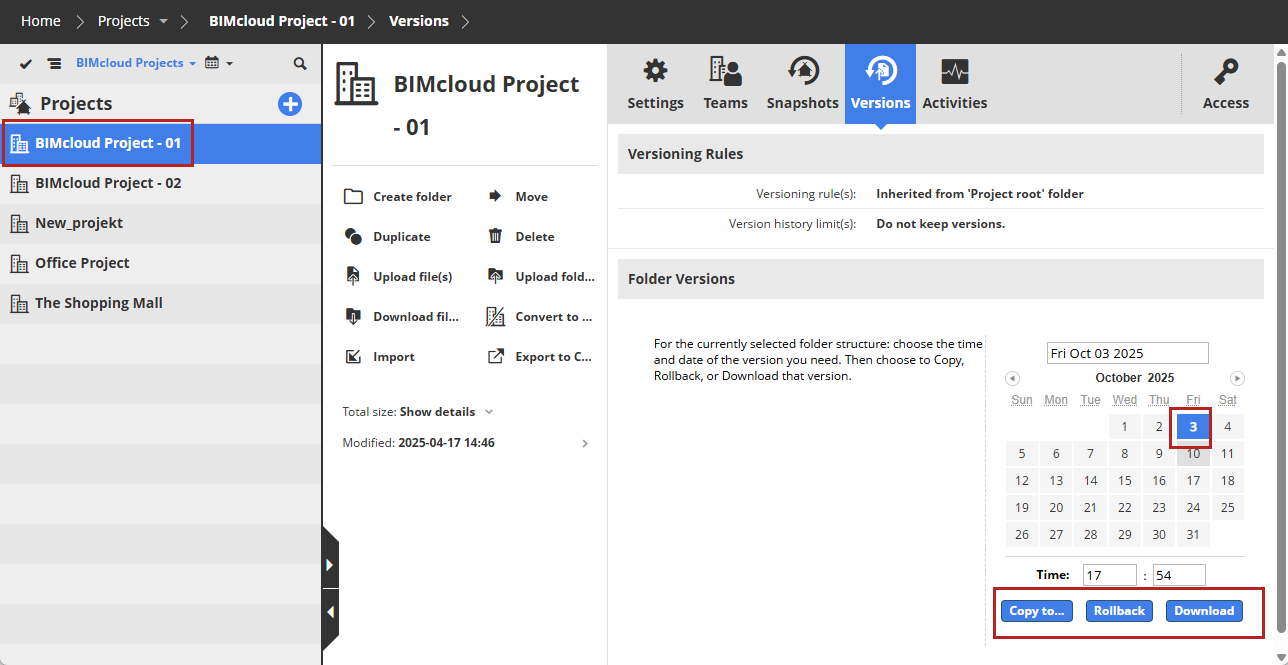Go to previous month in calendar

point(1012,378)
